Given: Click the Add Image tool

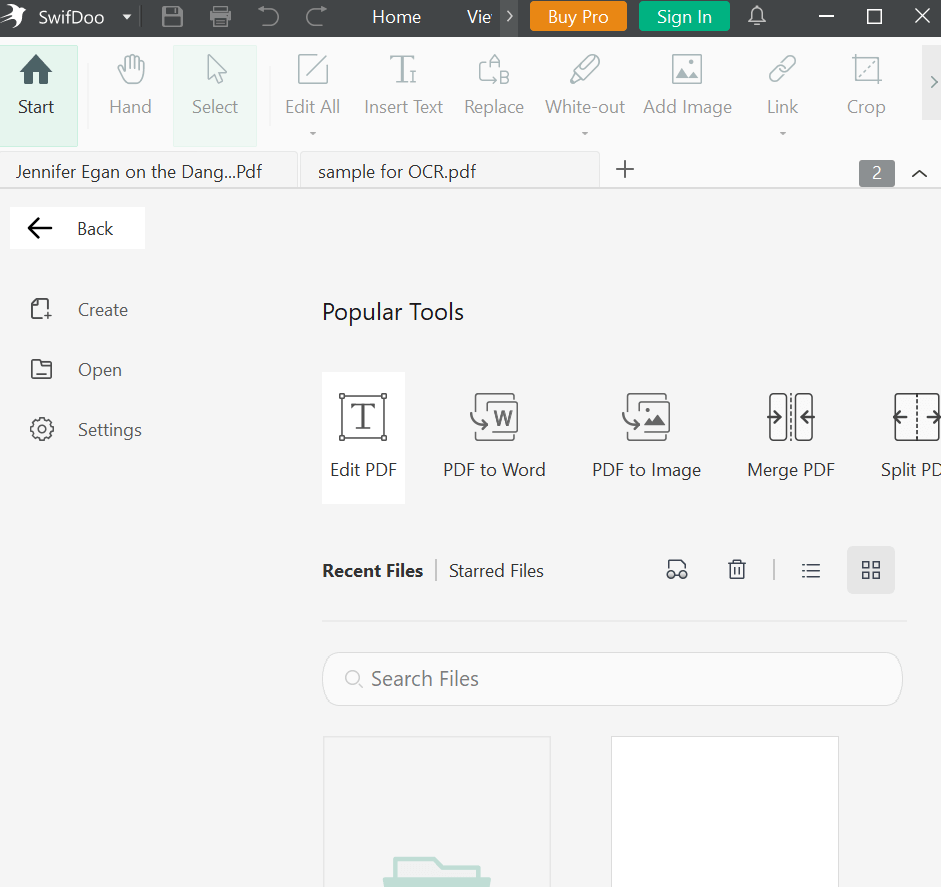Looking at the screenshot, I should [687, 84].
